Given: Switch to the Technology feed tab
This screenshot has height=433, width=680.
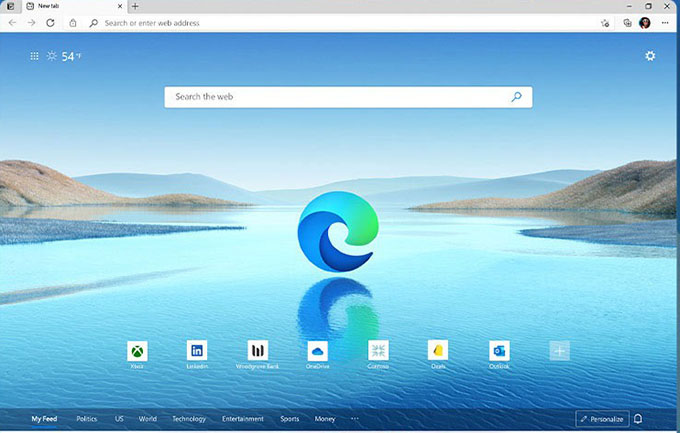Looking at the screenshot, I should coord(189,419).
